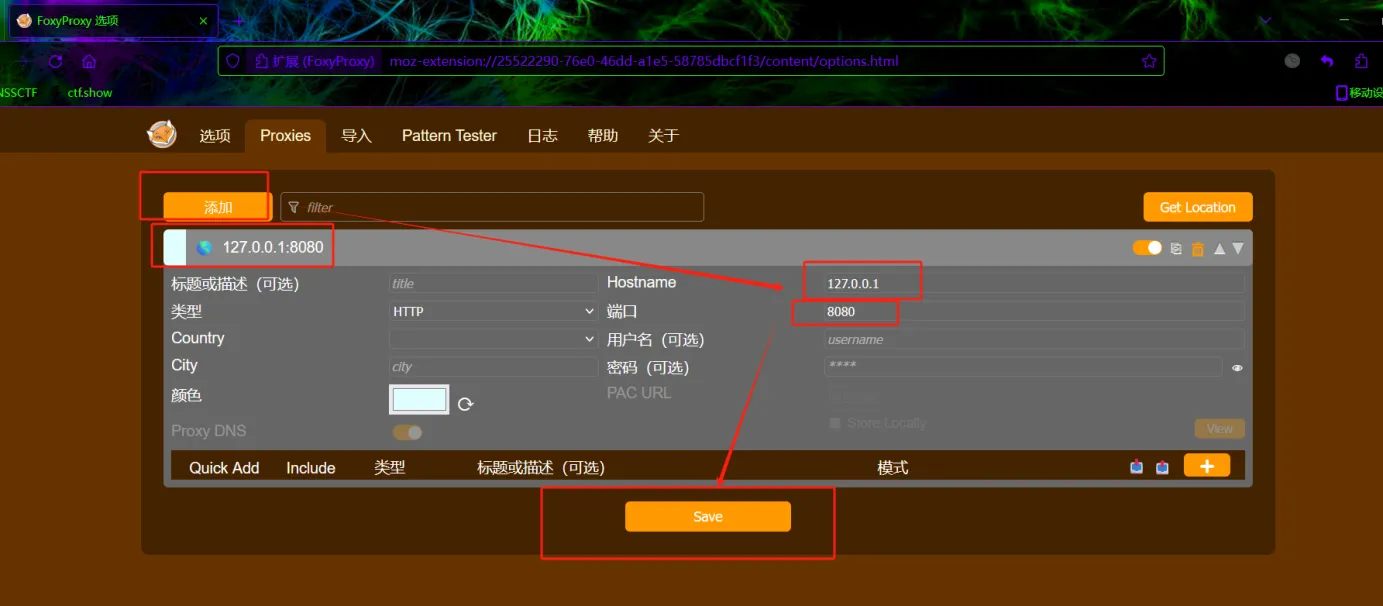Open the site shield information icon
Screen dimensions: 1383x606
pos(233,61)
